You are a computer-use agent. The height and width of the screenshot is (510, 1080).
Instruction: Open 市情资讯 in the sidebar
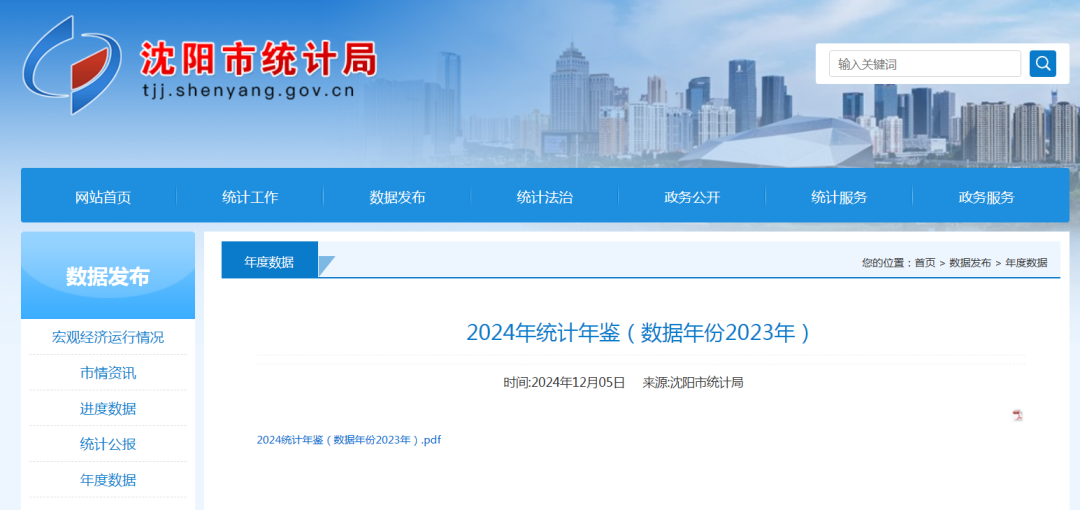108,373
